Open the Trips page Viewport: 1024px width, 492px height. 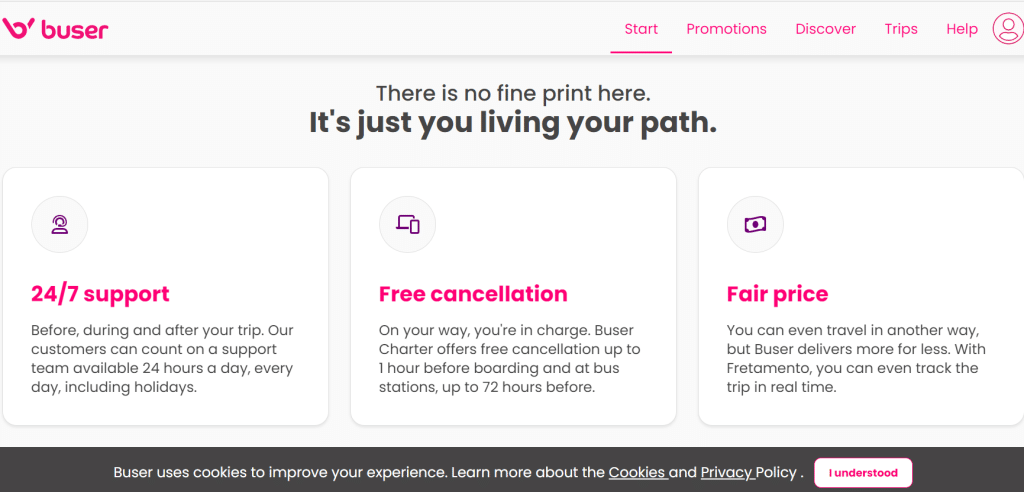click(x=901, y=29)
